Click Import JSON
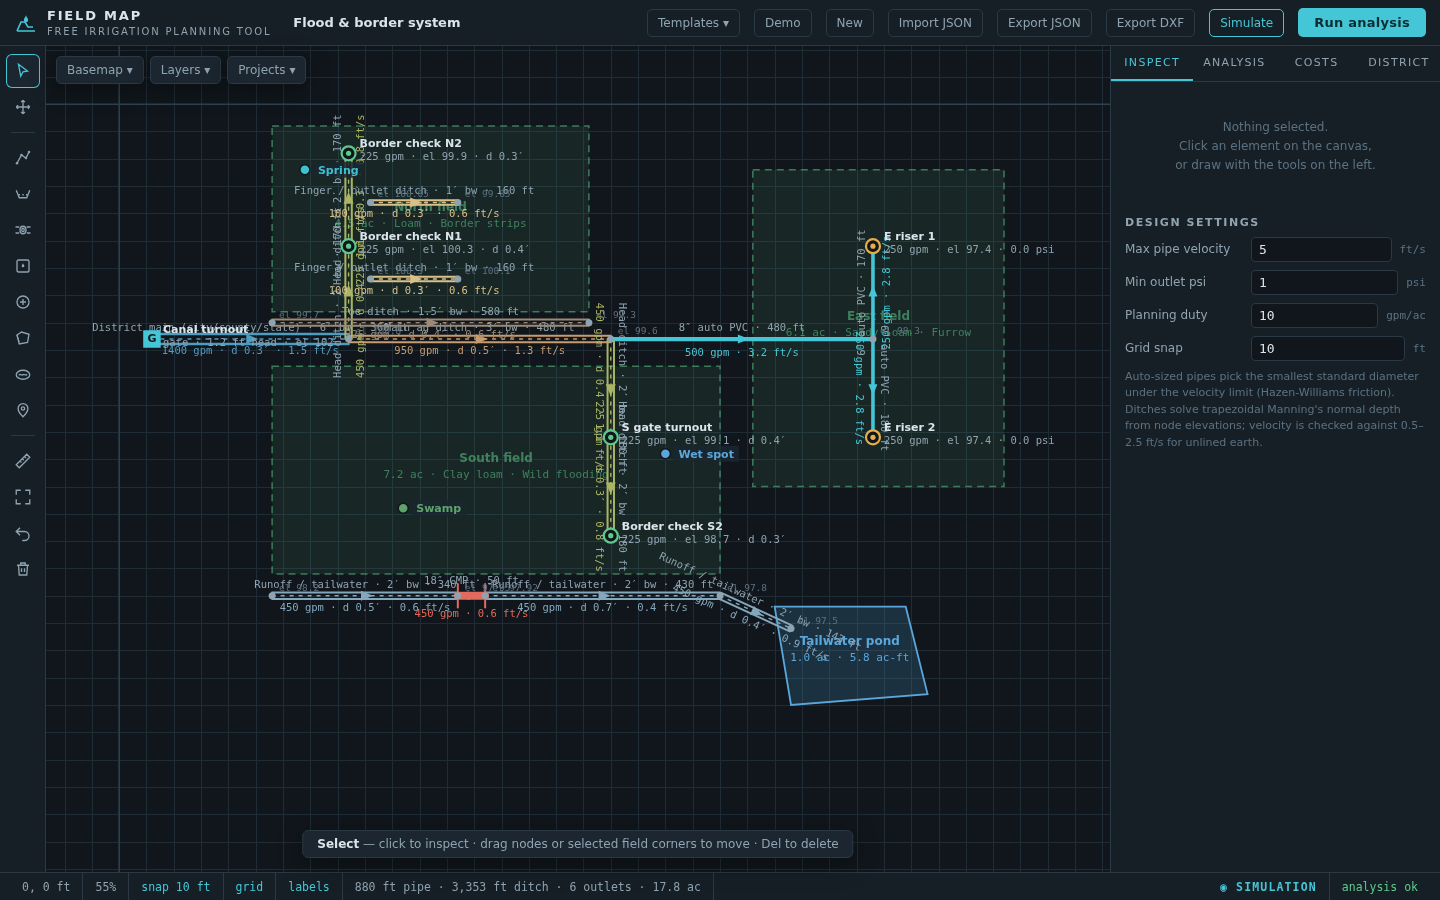 pos(935,23)
